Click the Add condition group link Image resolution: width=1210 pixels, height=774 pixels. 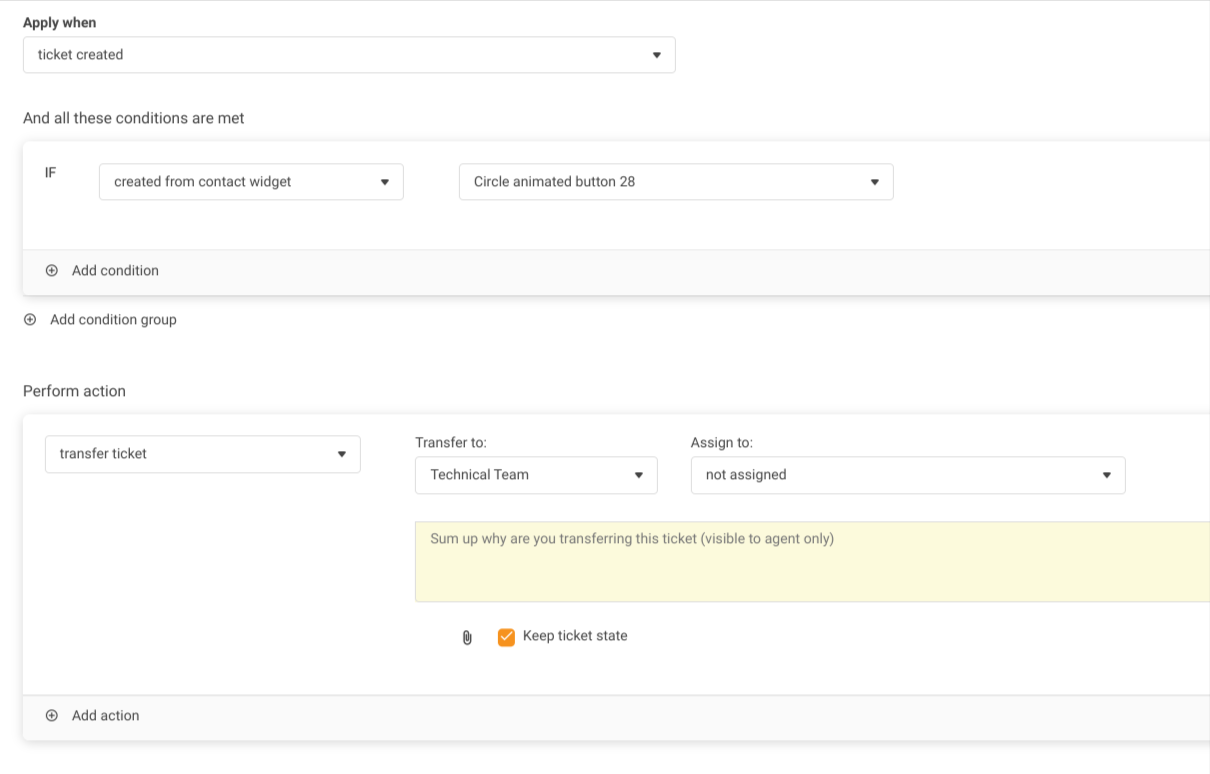coord(113,320)
